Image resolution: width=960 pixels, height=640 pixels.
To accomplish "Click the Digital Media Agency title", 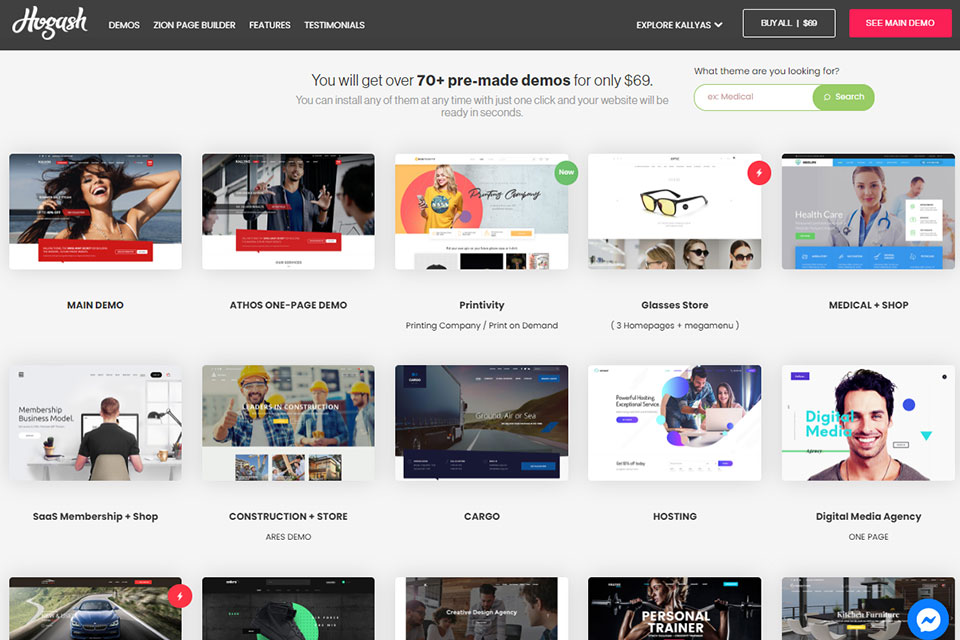I will tap(868, 516).
